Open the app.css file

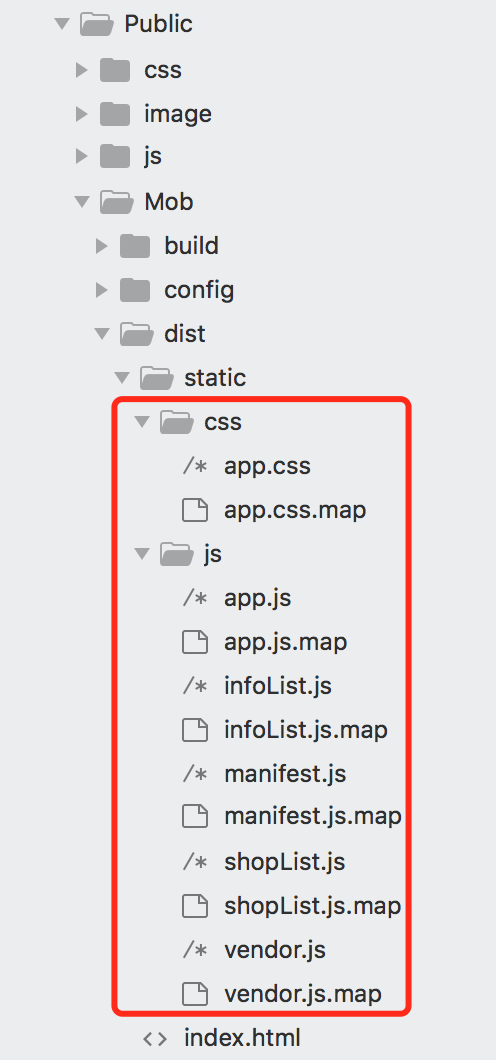[x=268, y=466]
